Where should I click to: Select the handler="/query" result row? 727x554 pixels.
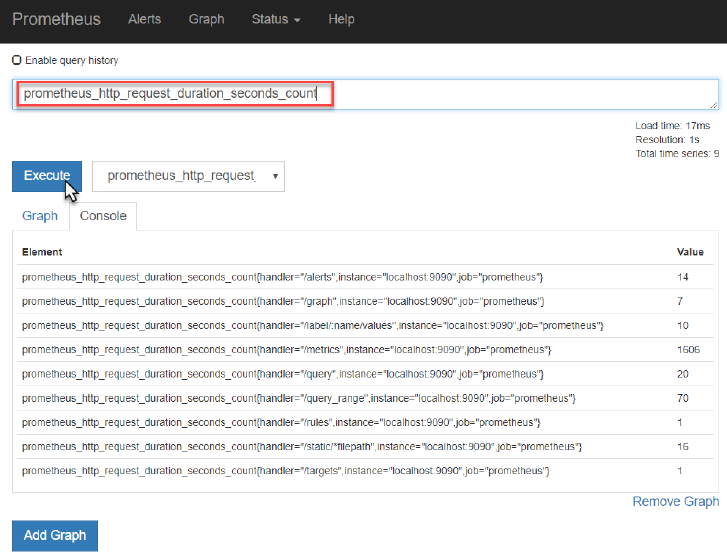coord(365,374)
